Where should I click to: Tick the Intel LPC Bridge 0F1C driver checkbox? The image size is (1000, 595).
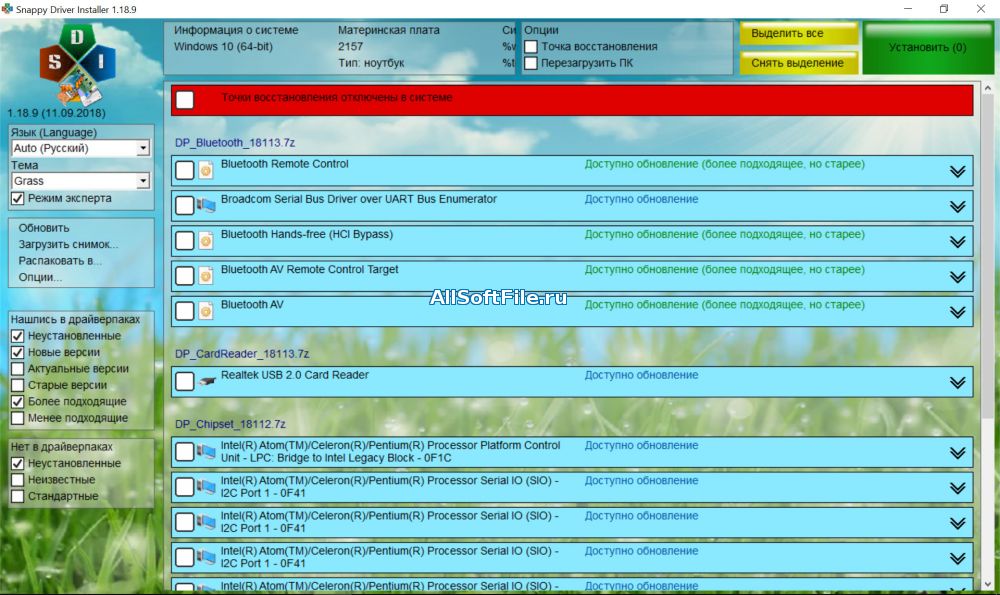(x=185, y=452)
